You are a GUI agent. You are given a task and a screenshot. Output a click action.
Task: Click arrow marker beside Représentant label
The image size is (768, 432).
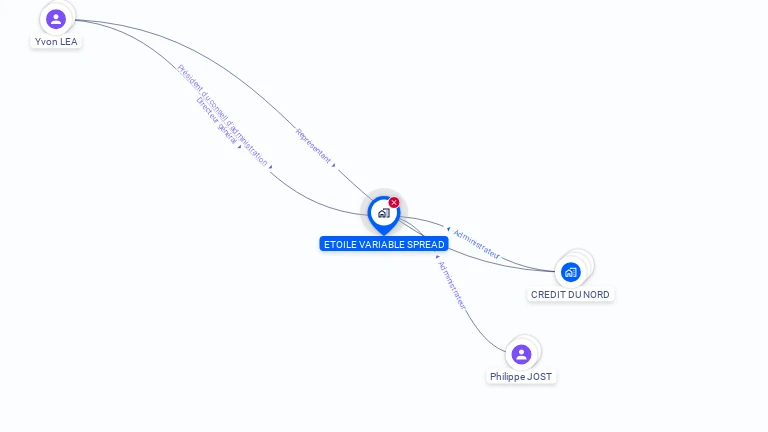334,166
